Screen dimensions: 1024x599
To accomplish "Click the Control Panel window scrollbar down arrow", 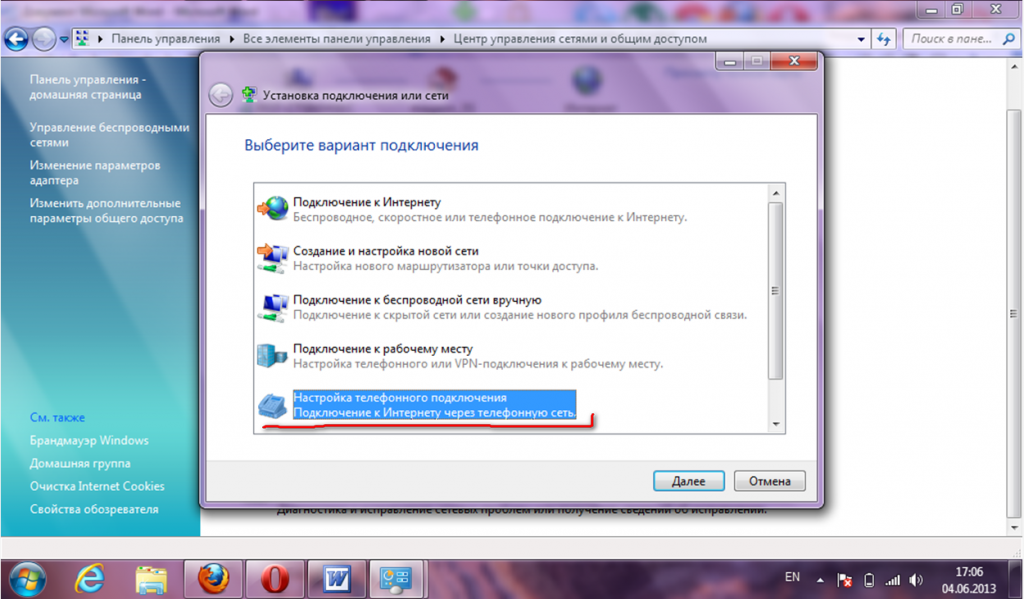I will coord(1014,528).
